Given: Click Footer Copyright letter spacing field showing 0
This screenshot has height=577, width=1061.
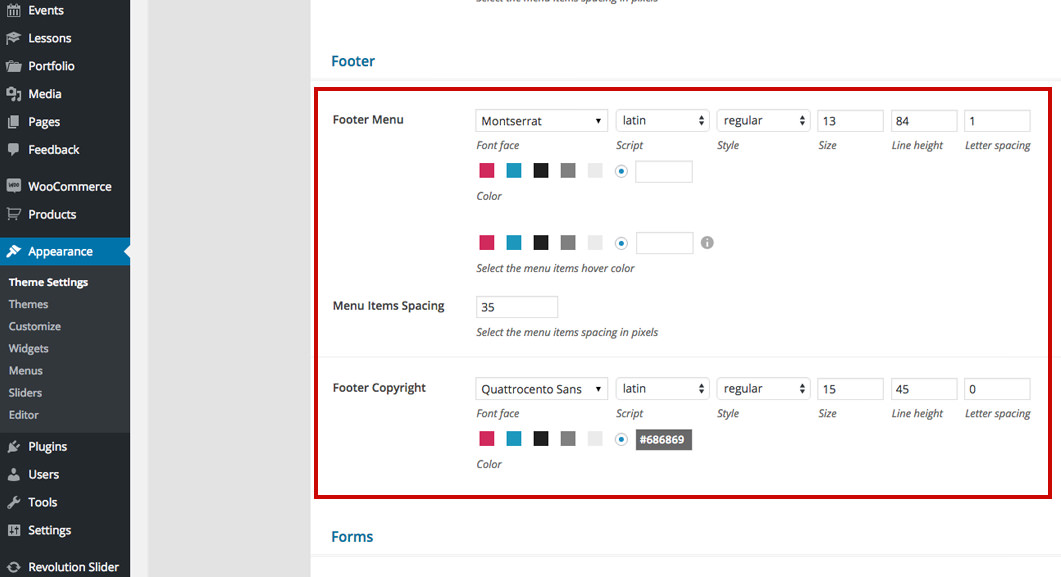Looking at the screenshot, I should pos(997,389).
